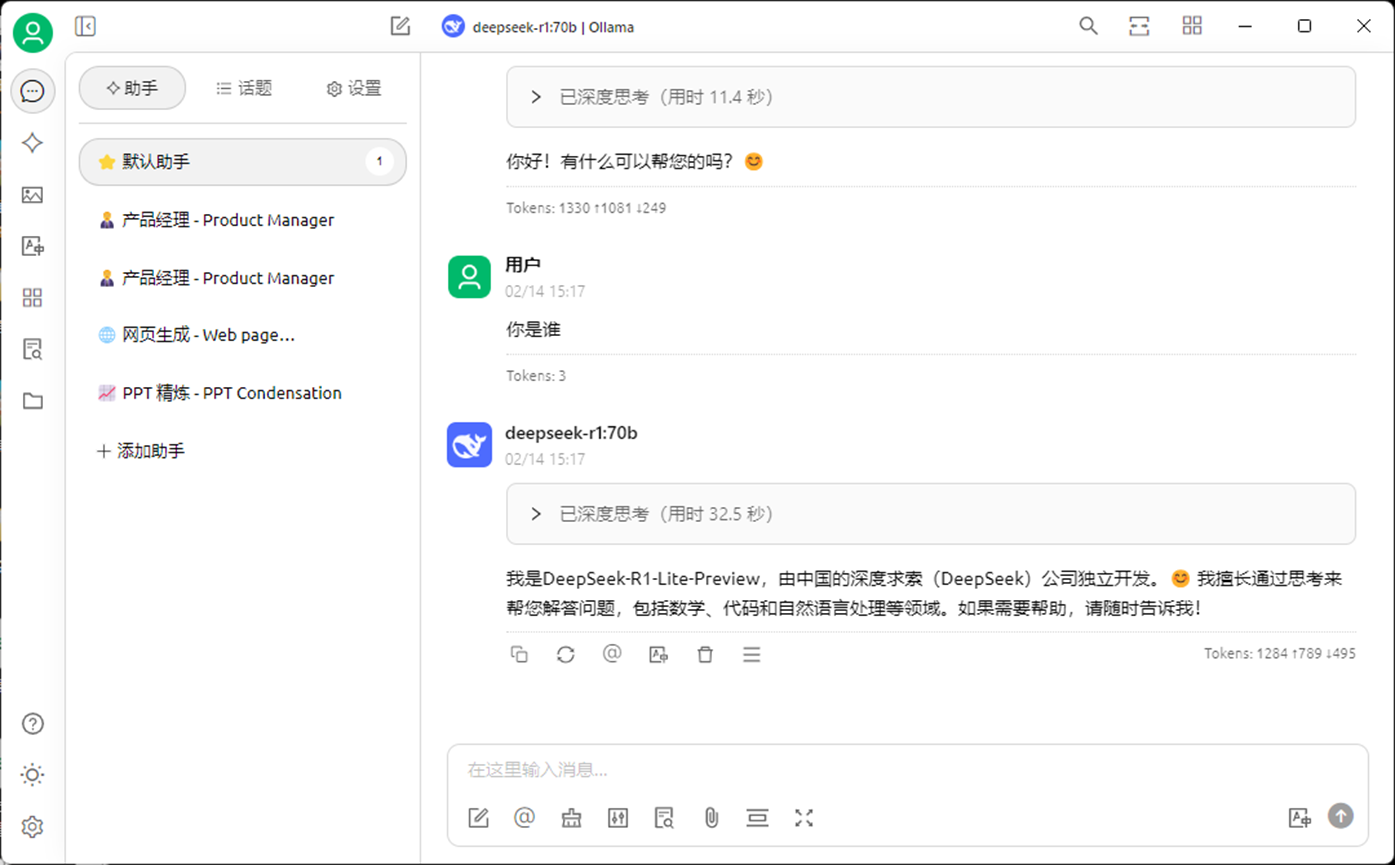The image size is (1395, 865).
Task: Expand the 11.4 秒 deep thinking block
Action: pos(931,97)
